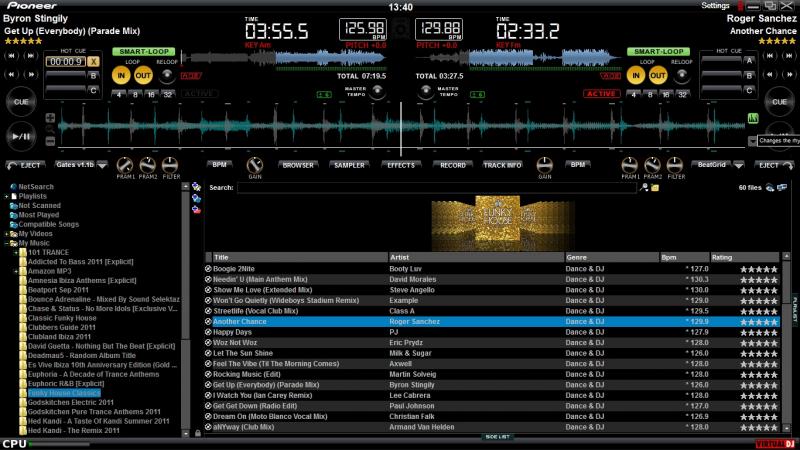800x450 pixels.
Task: Expand the Playlists tree node
Action: point(6,196)
